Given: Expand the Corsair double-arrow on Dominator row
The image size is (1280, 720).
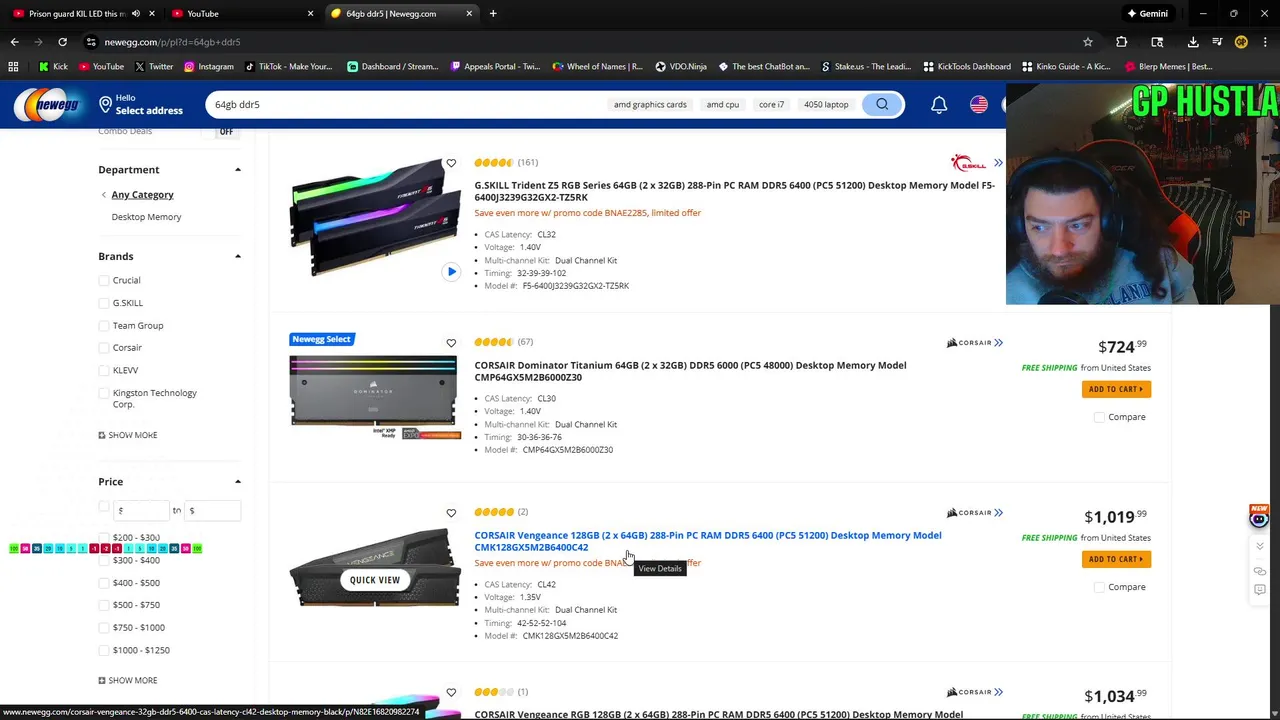Looking at the screenshot, I should tap(998, 343).
